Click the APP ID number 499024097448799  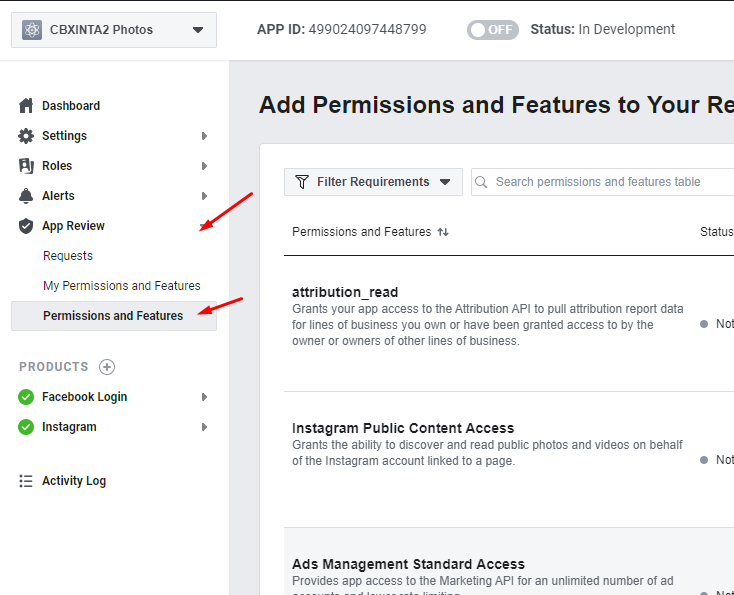pos(367,29)
